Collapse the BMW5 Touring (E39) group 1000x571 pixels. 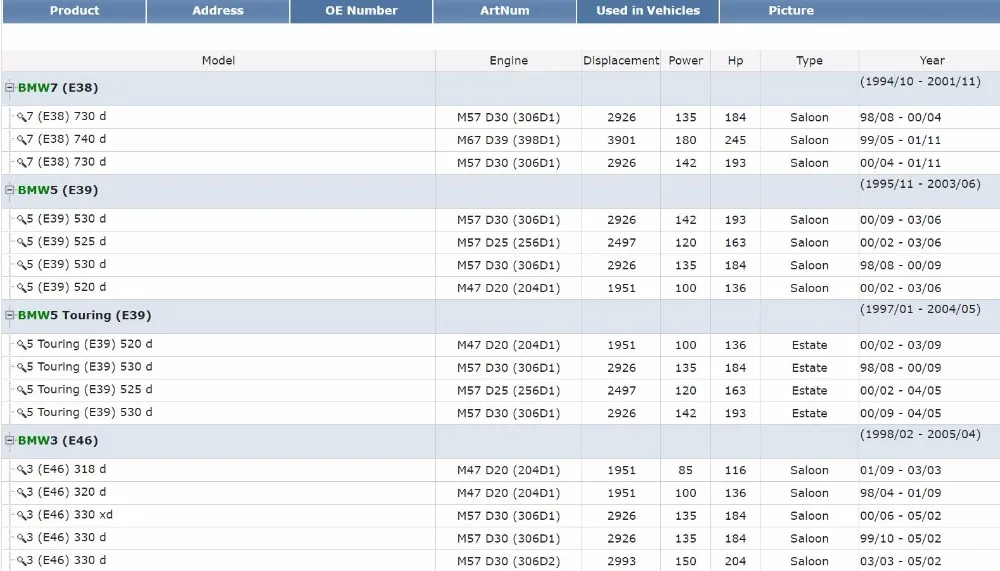(10, 315)
